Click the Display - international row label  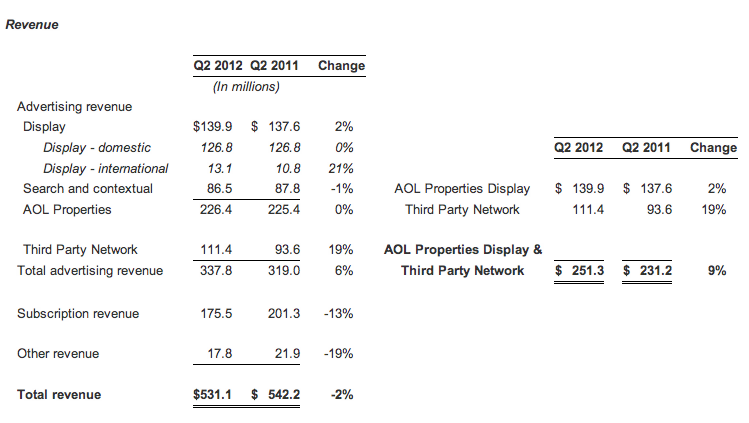[x=106, y=168]
